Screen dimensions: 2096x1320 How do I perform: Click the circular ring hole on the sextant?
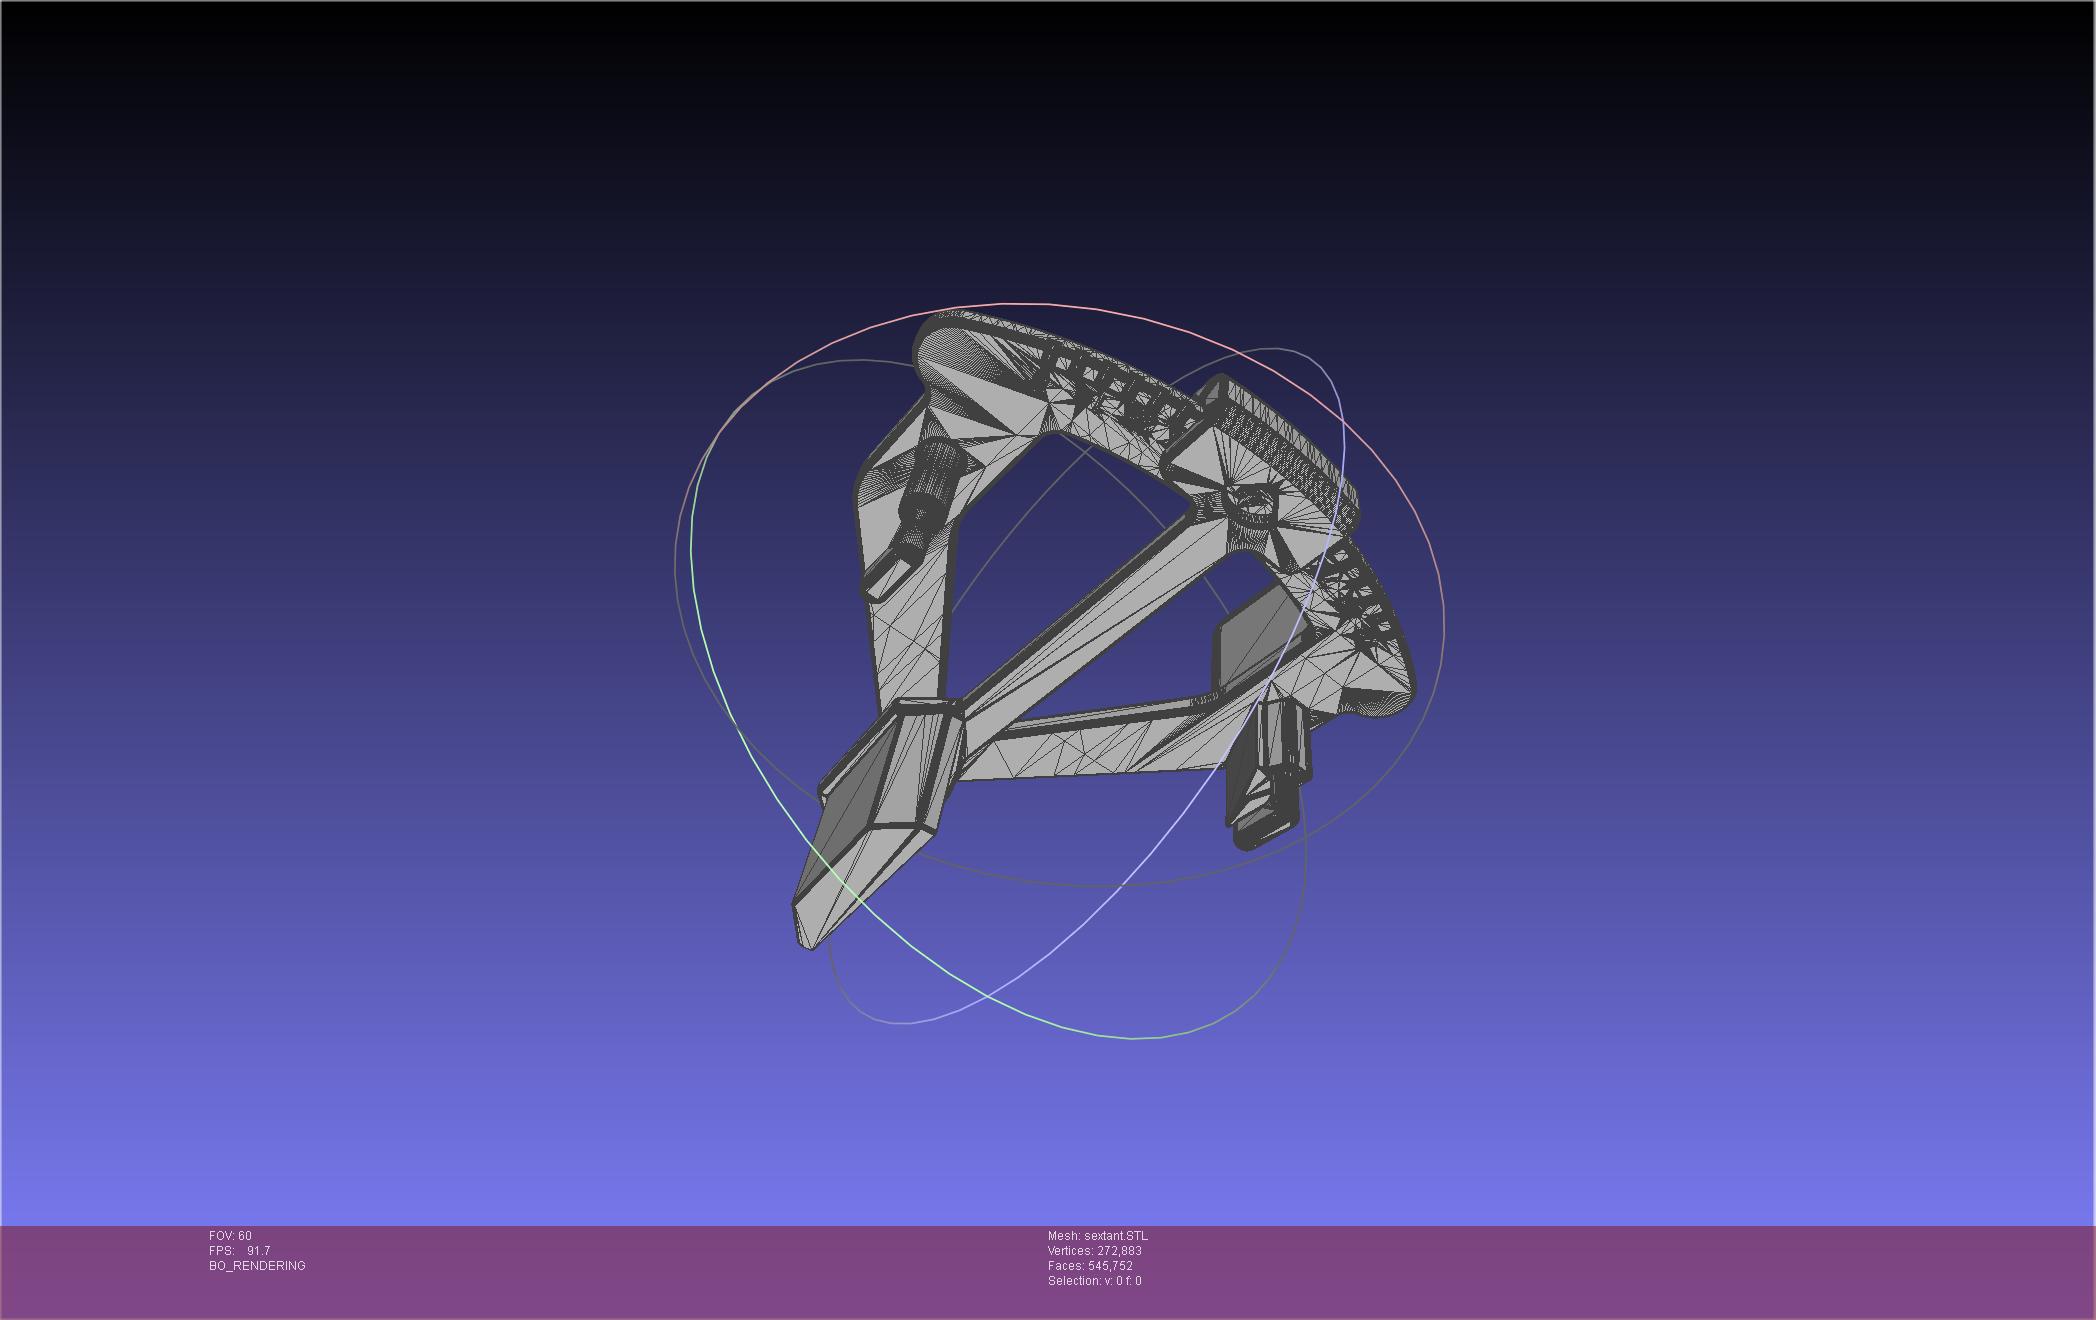pos(1252,503)
